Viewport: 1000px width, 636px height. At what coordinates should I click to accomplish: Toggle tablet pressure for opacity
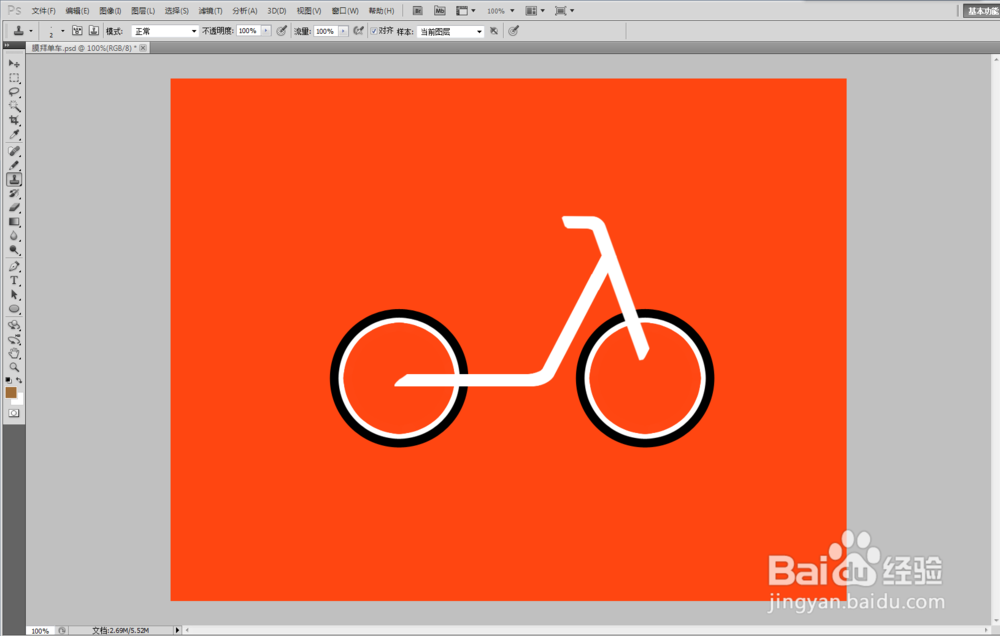281,31
